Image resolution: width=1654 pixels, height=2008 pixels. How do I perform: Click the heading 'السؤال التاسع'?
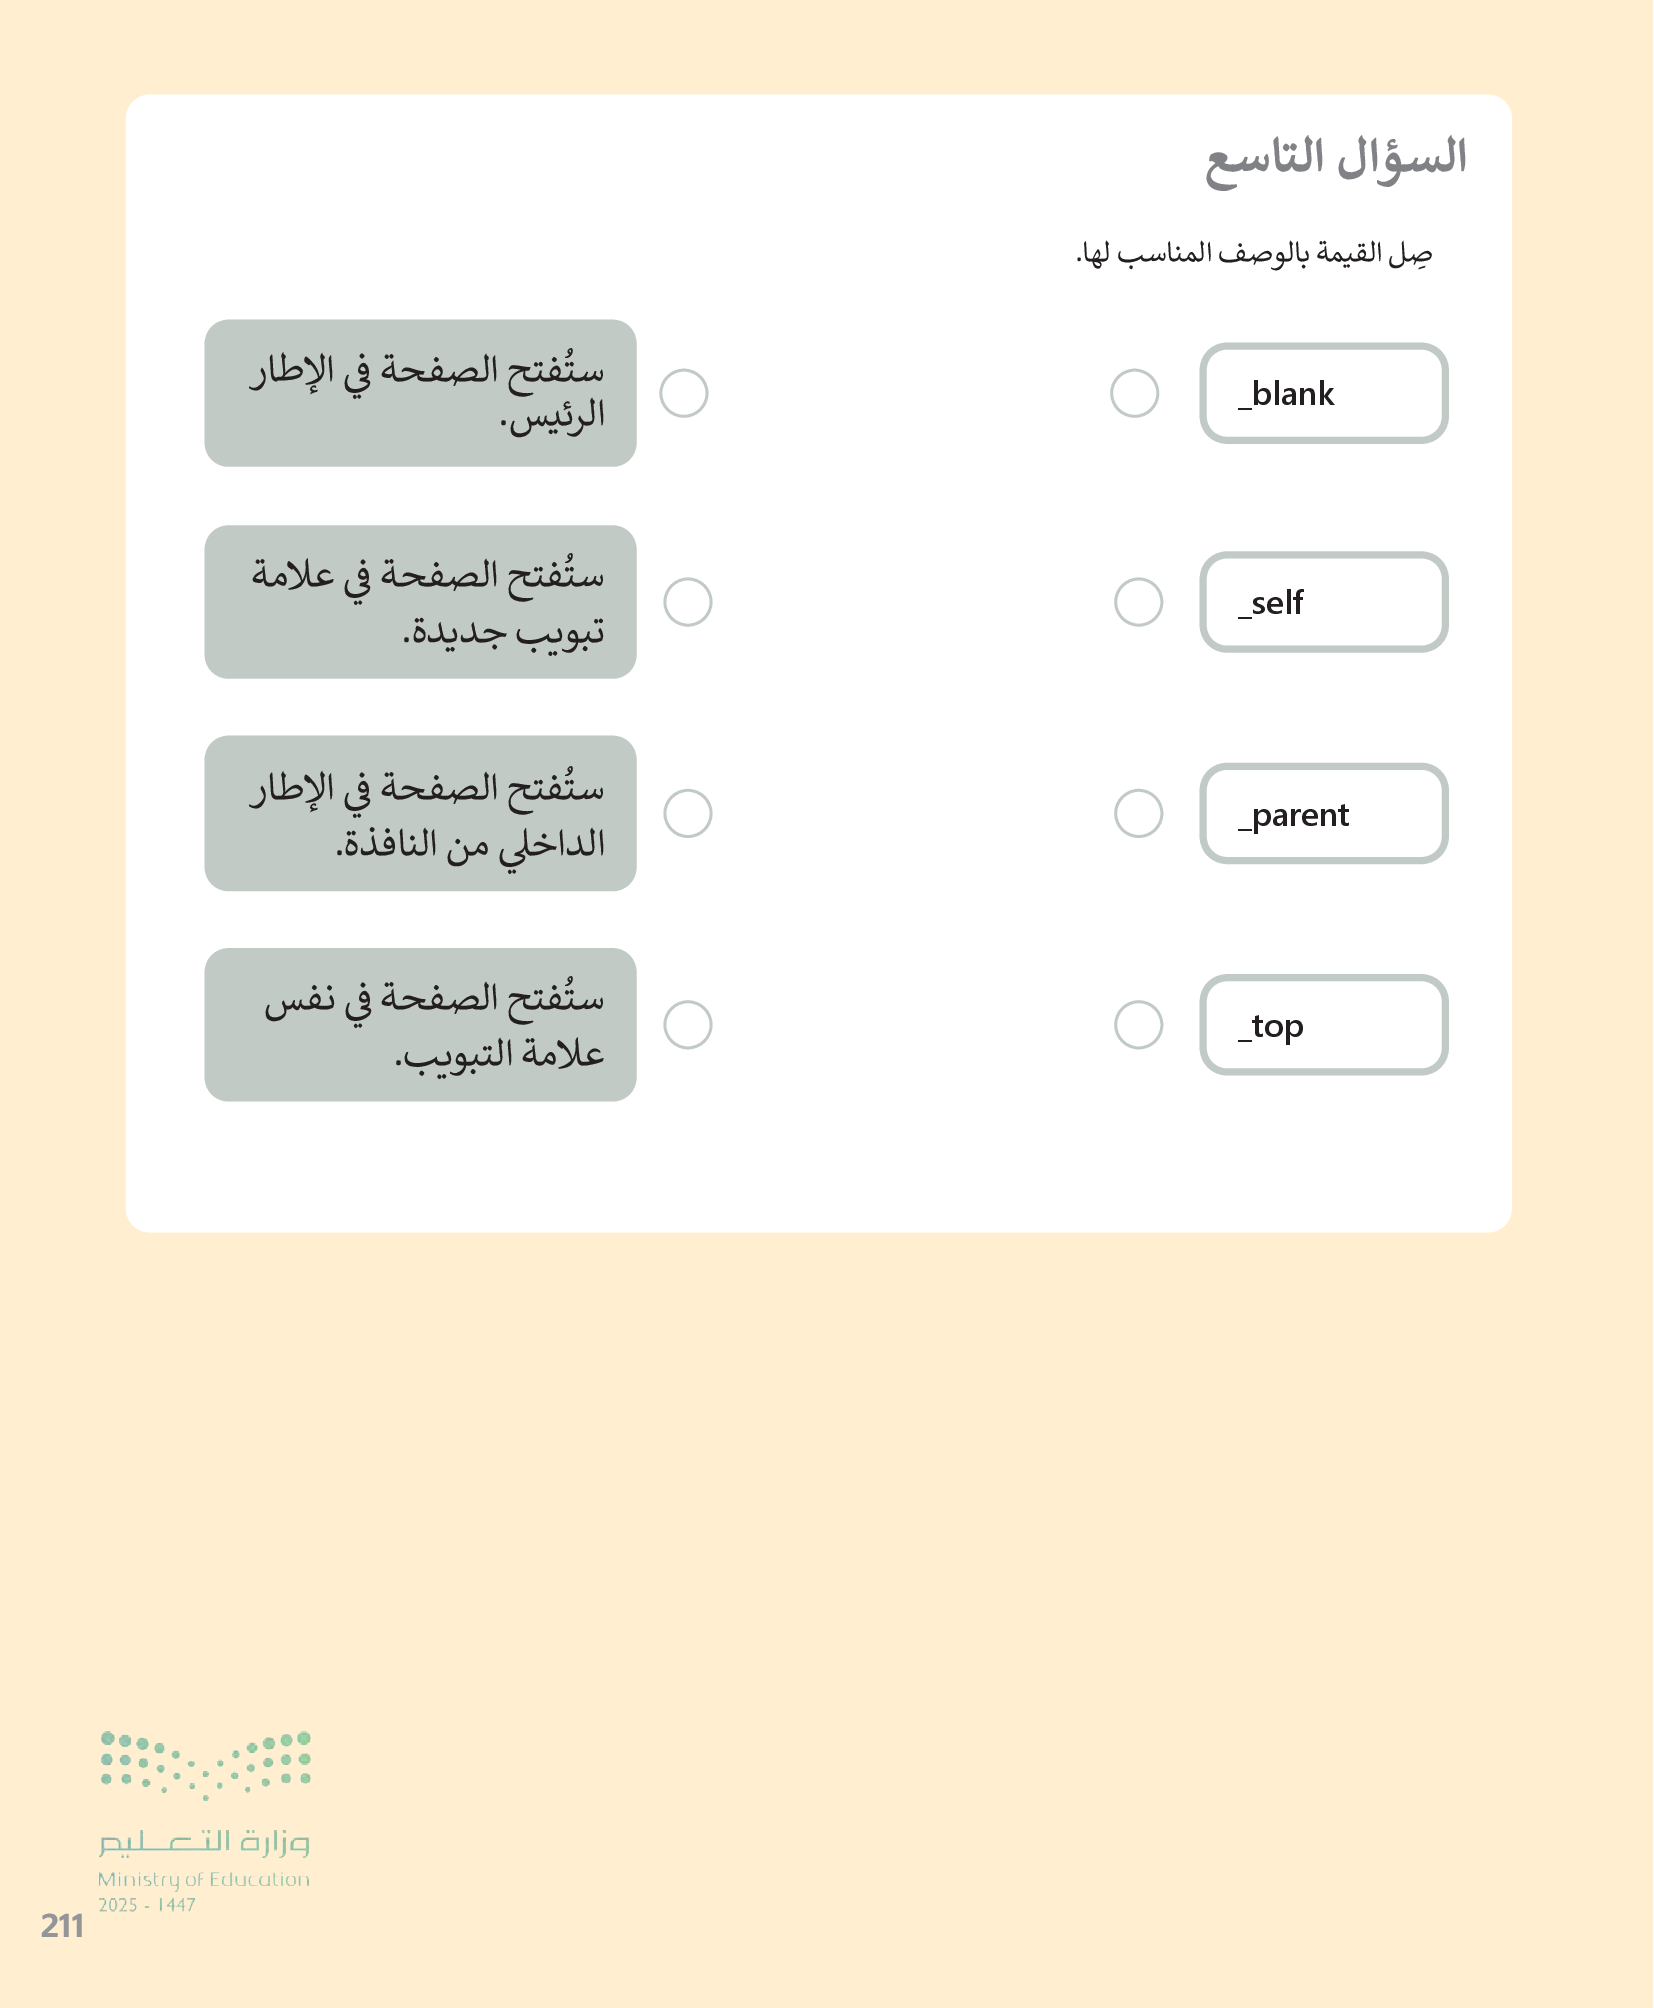1336,160
